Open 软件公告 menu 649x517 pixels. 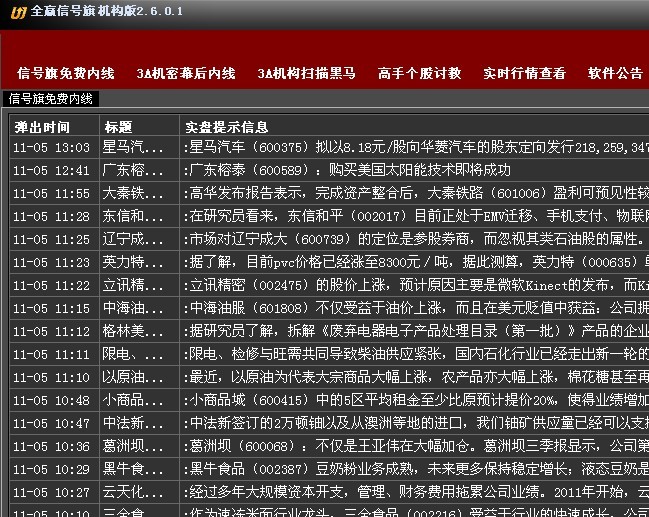coord(615,73)
